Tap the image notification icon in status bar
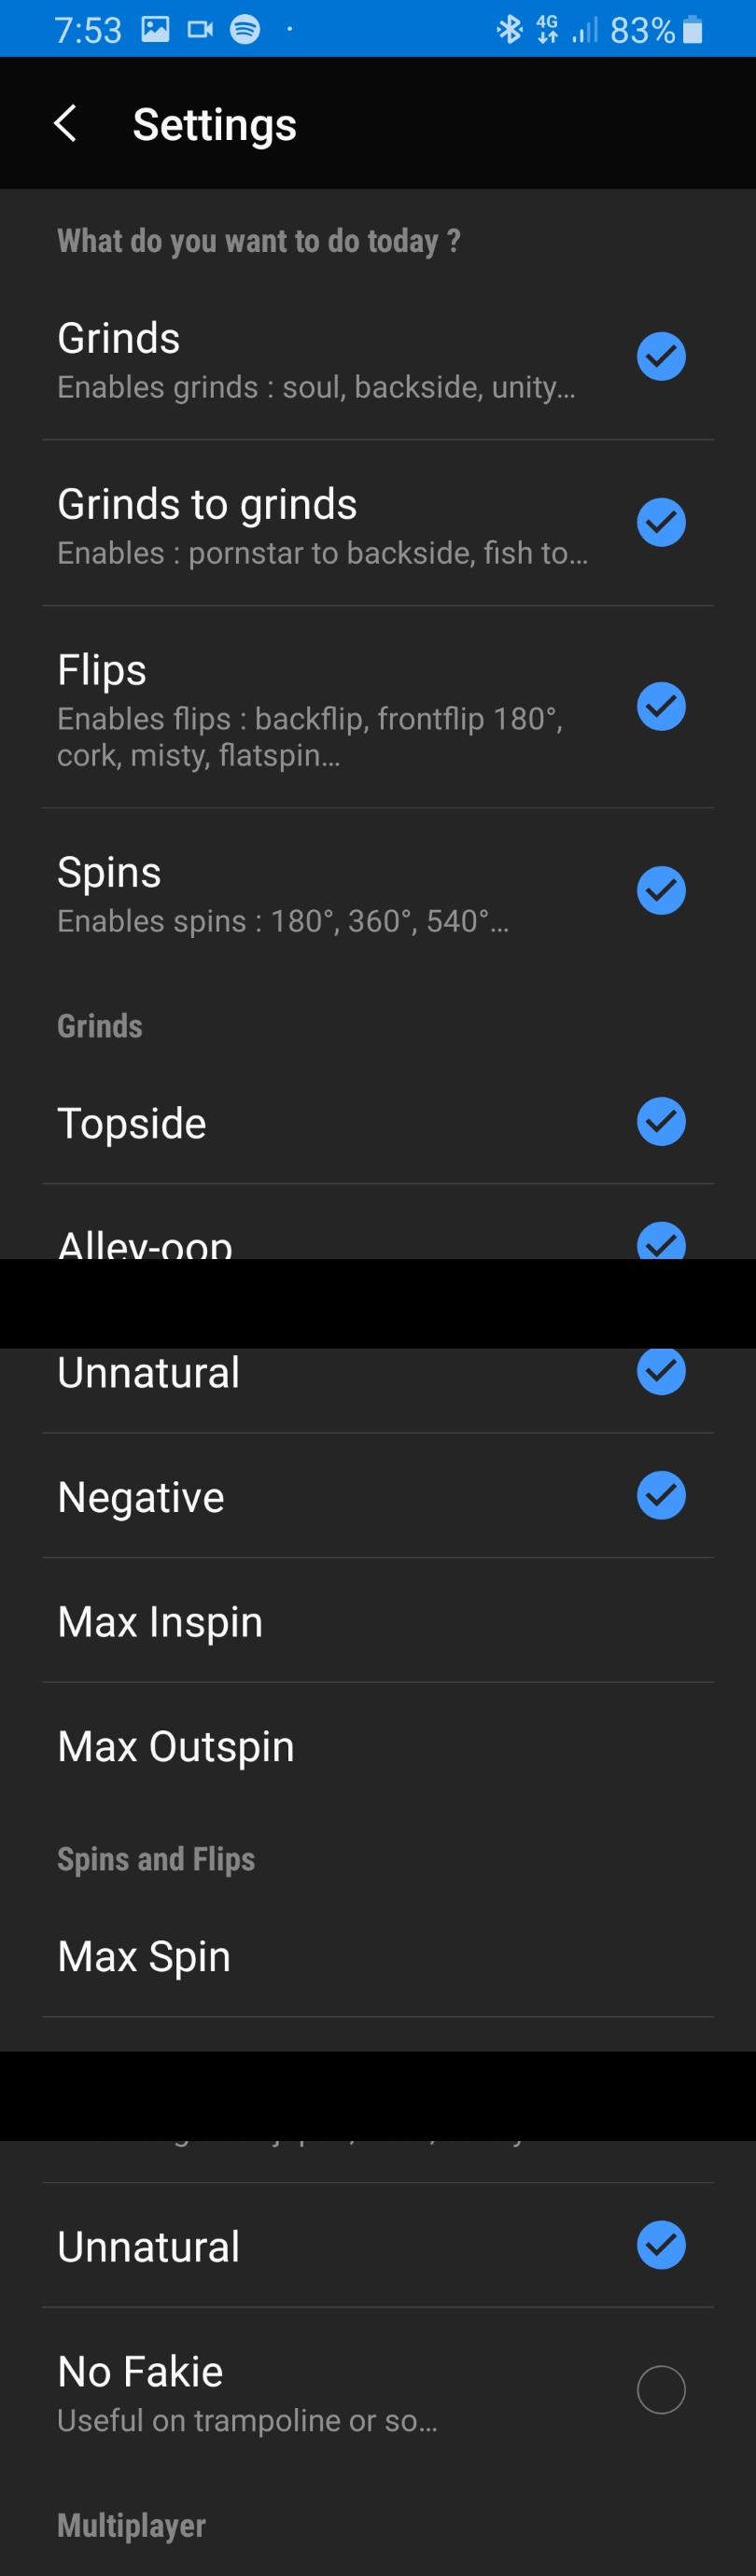 pos(155,29)
